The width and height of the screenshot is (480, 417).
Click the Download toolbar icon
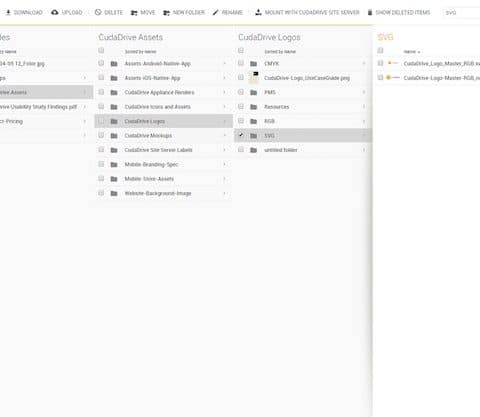click(8, 13)
